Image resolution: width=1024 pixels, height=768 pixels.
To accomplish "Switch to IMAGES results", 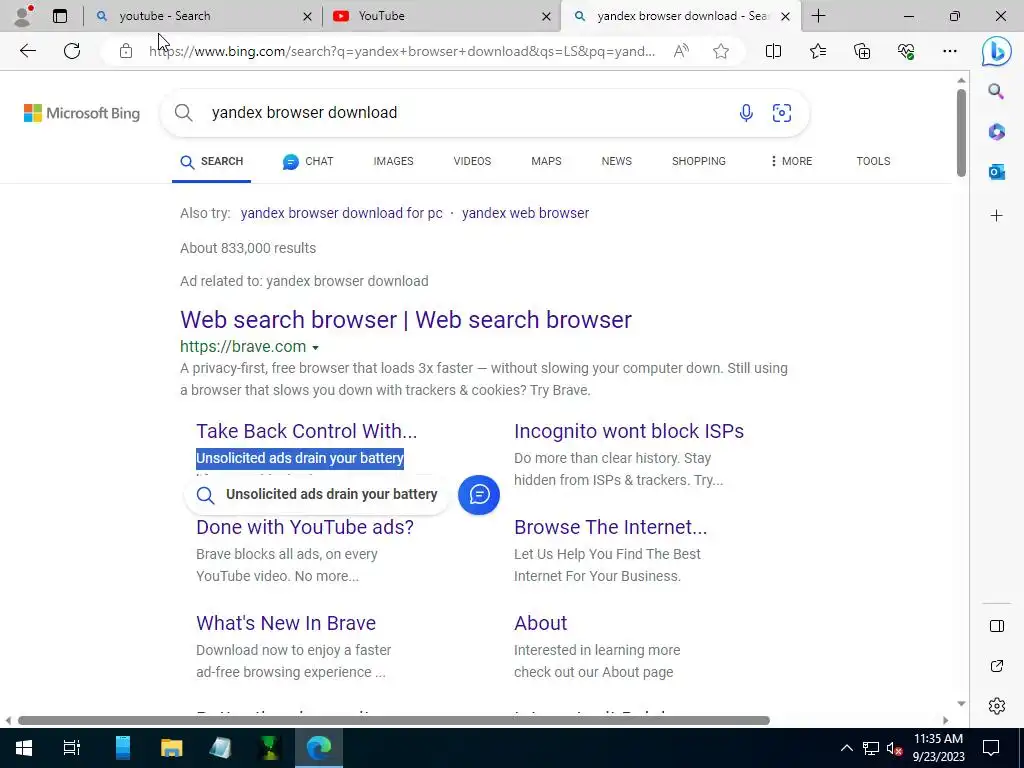I will [393, 161].
